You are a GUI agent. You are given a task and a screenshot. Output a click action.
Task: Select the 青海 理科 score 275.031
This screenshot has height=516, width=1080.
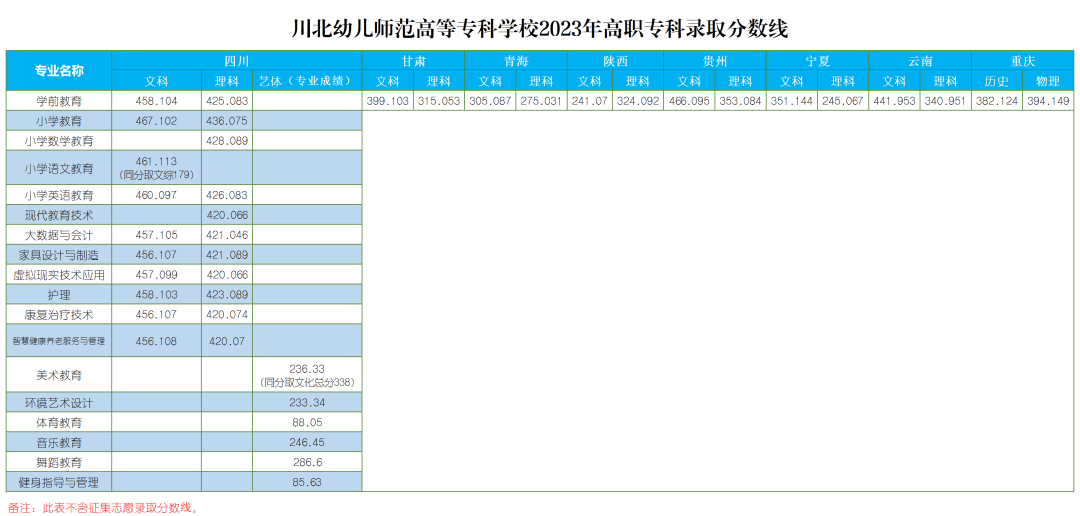click(541, 101)
